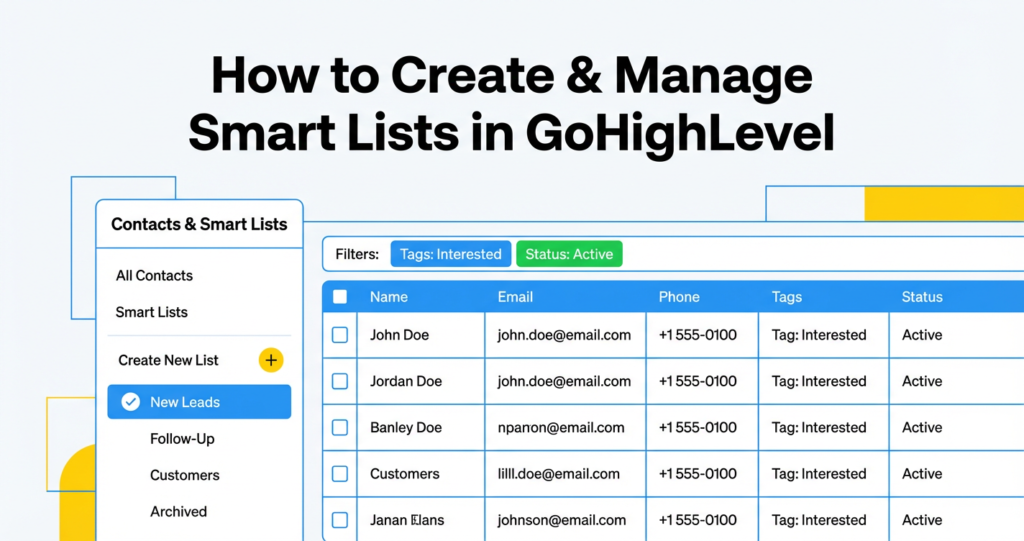Select the Archived list
Image resolution: width=1024 pixels, height=541 pixels.
click(x=178, y=512)
